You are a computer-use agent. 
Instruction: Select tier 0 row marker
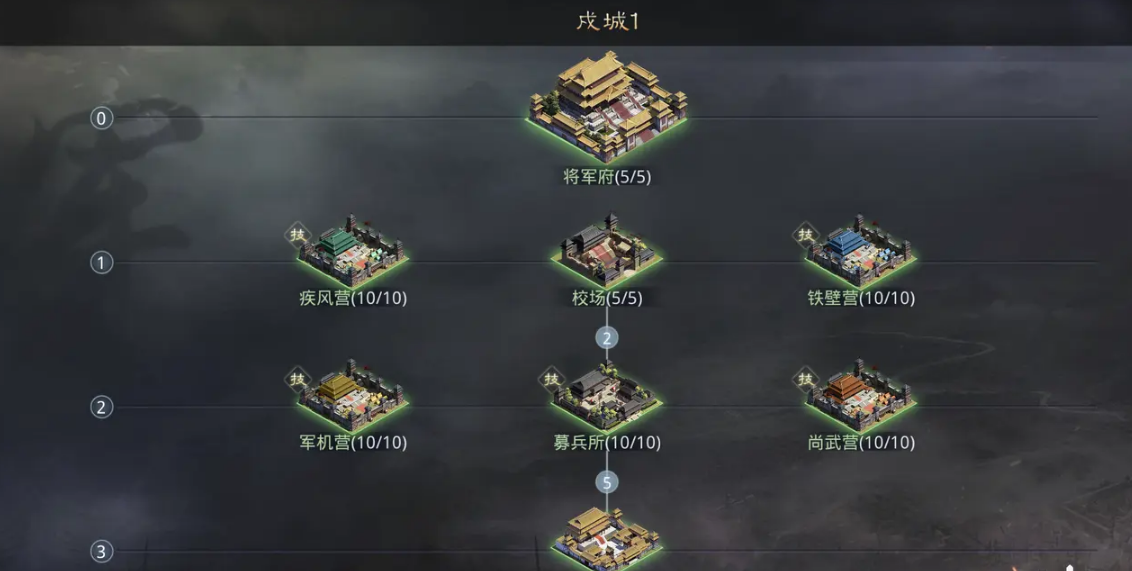102,118
